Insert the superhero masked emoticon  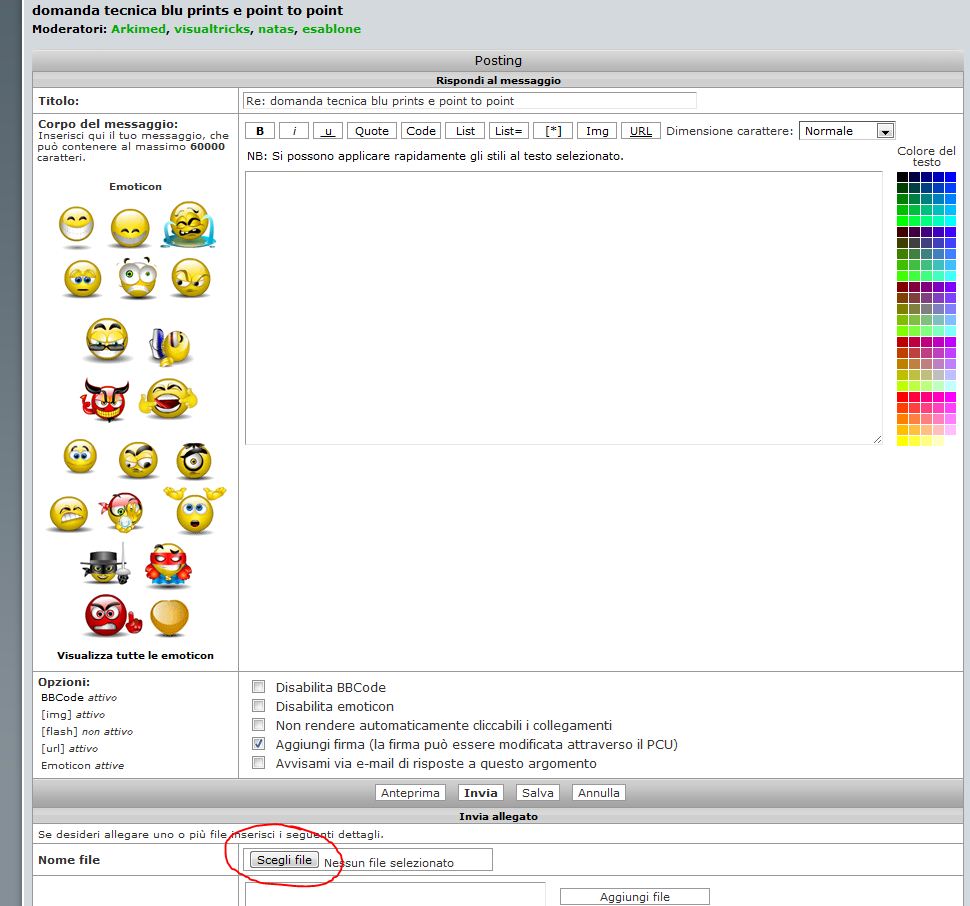click(x=168, y=565)
